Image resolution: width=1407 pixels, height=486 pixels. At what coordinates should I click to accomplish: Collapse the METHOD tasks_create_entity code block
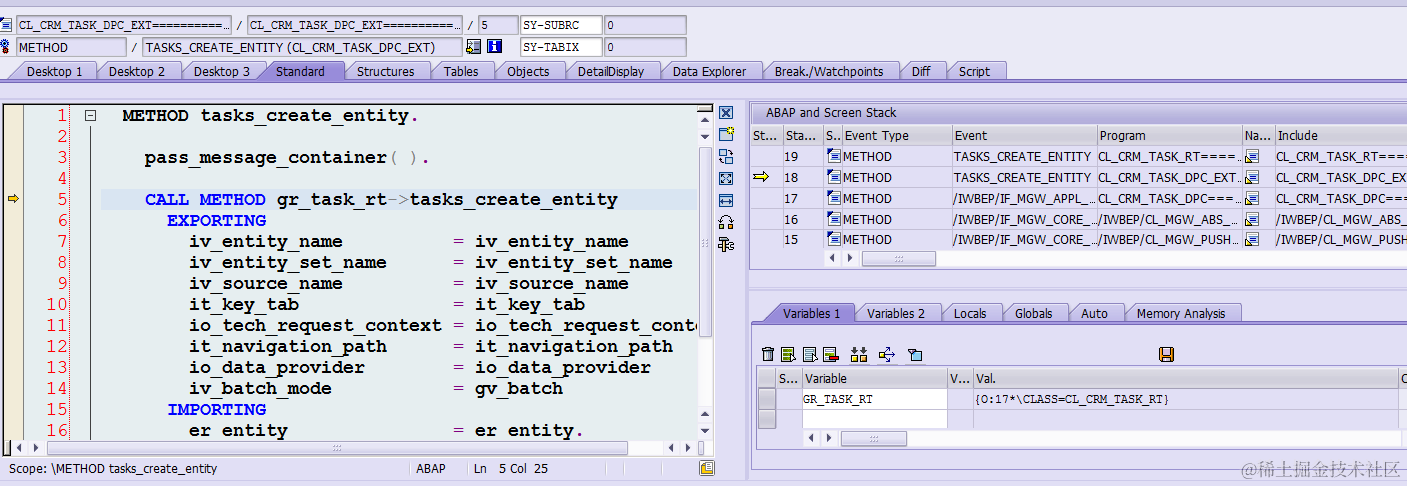pyautogui.click(x=90, y=116)
